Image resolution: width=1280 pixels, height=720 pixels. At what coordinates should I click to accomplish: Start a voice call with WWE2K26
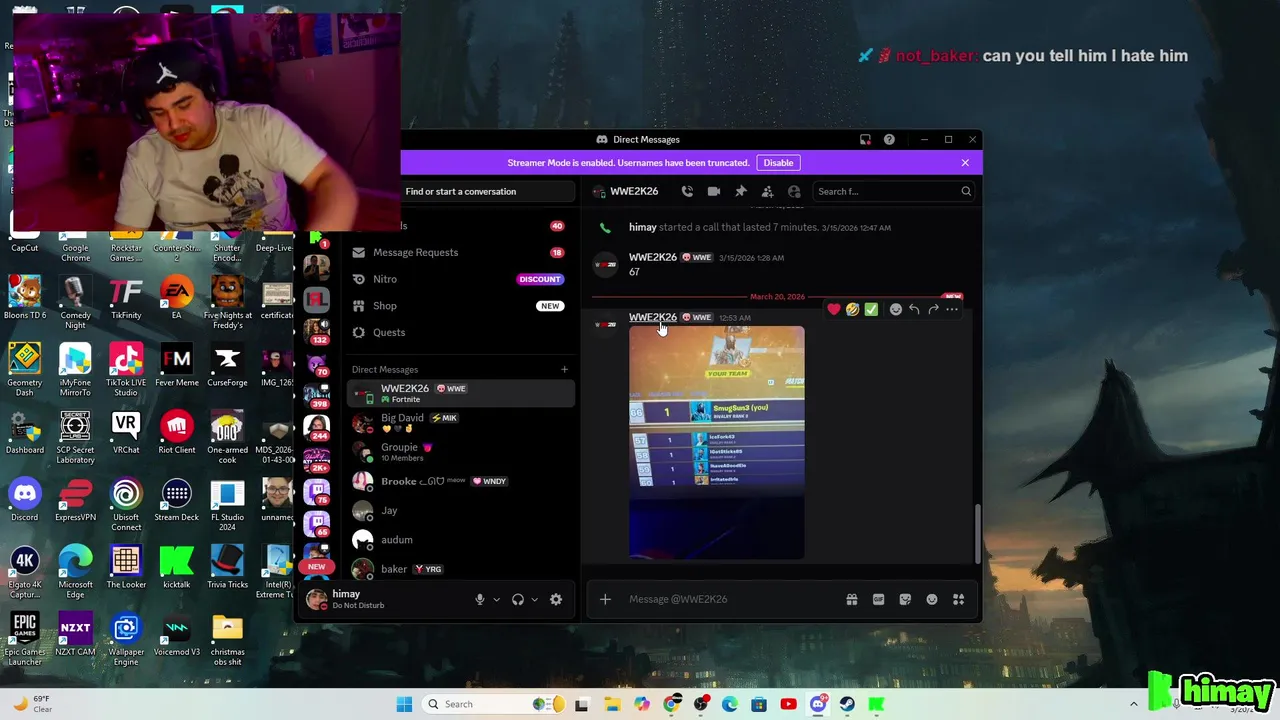(687, 191)
